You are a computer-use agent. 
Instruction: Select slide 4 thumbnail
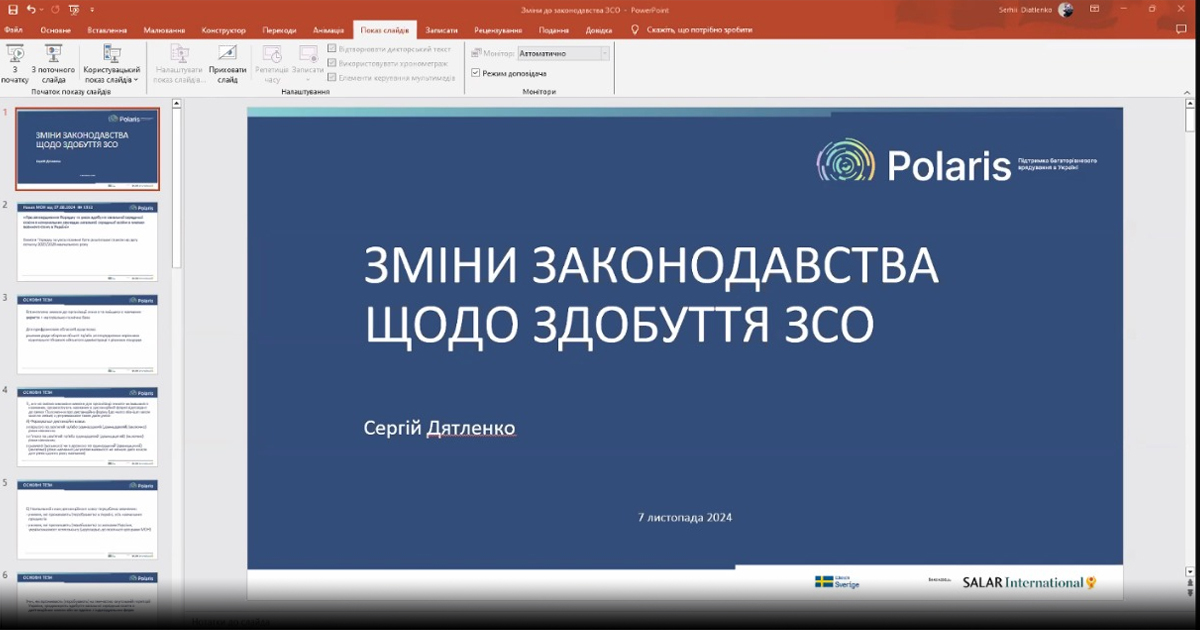tap(87, 426)
